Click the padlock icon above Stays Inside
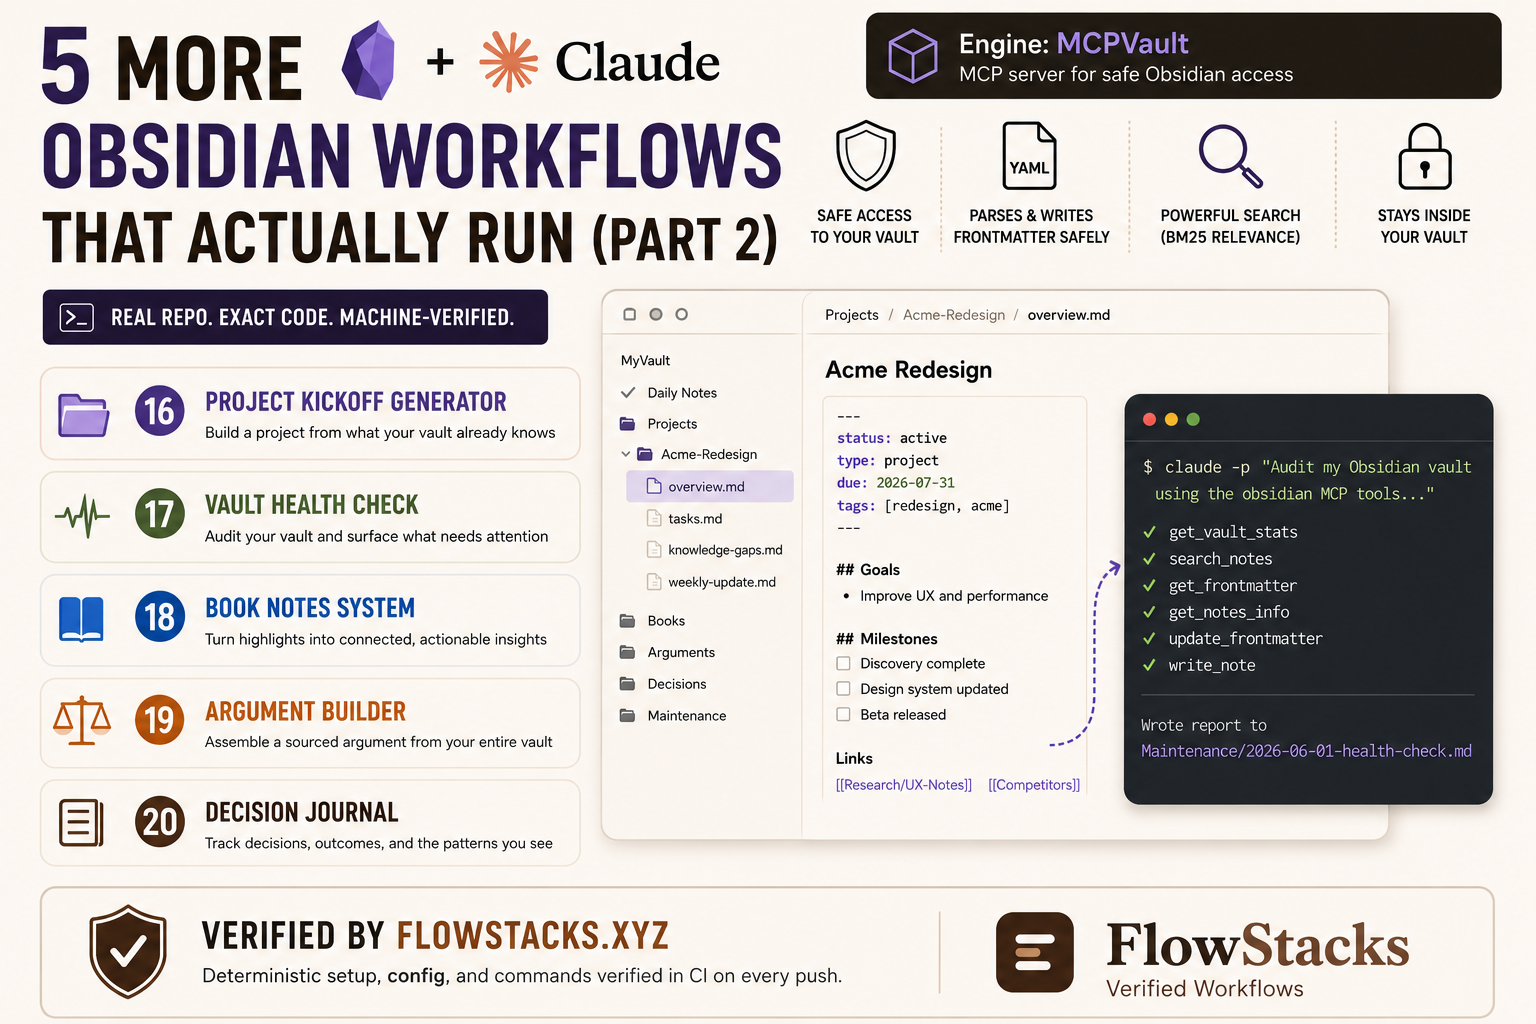Viewport: 1536px width, 1024px height. click(x=1425, y=156)
